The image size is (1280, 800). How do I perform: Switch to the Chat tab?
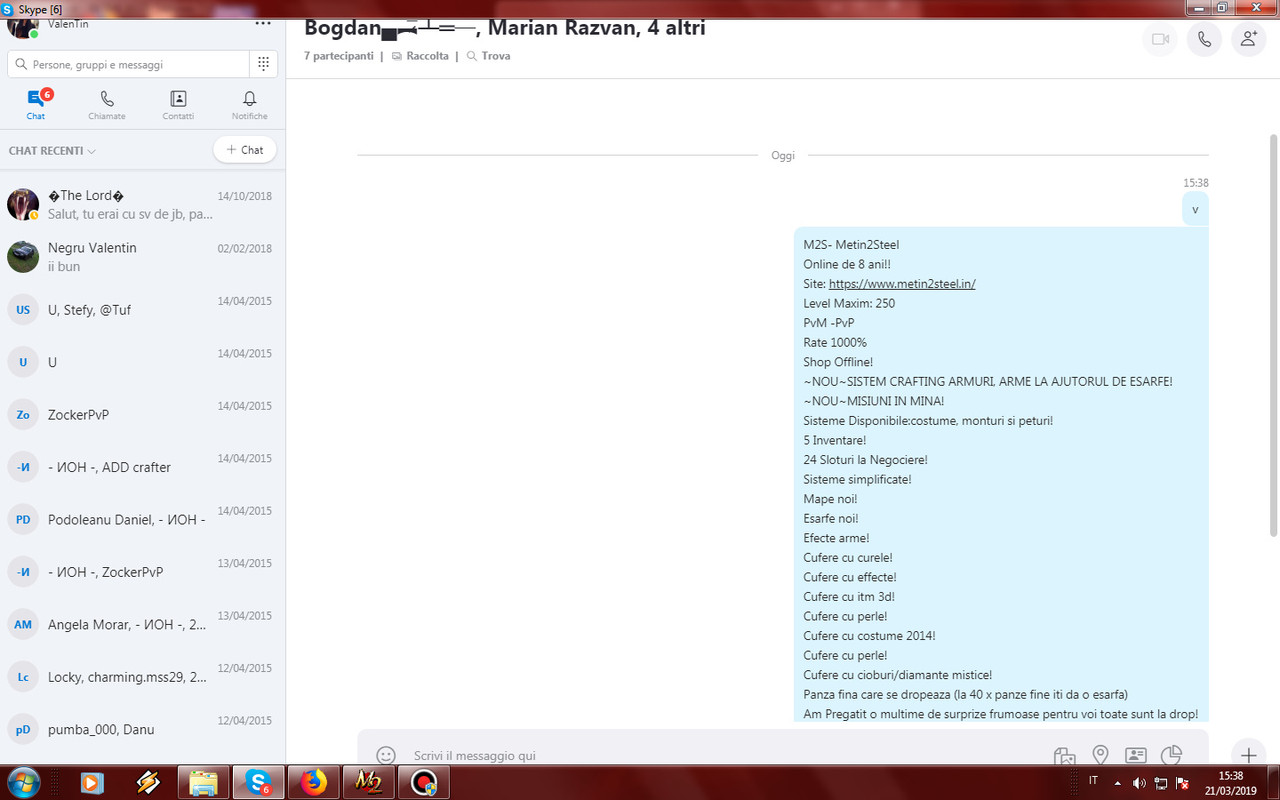(36, 104)
